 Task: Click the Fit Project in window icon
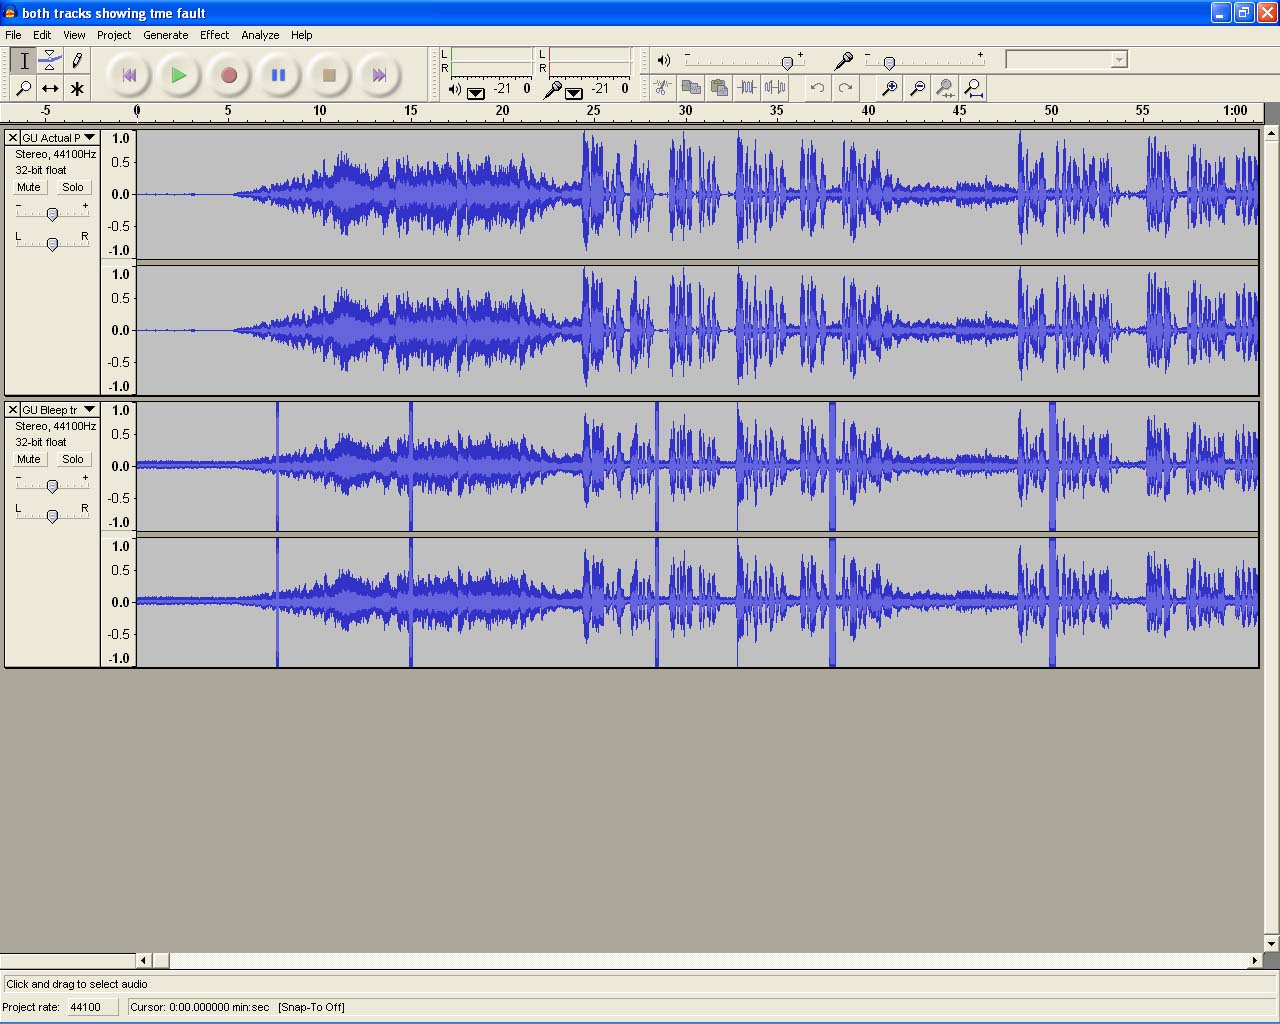973,88
